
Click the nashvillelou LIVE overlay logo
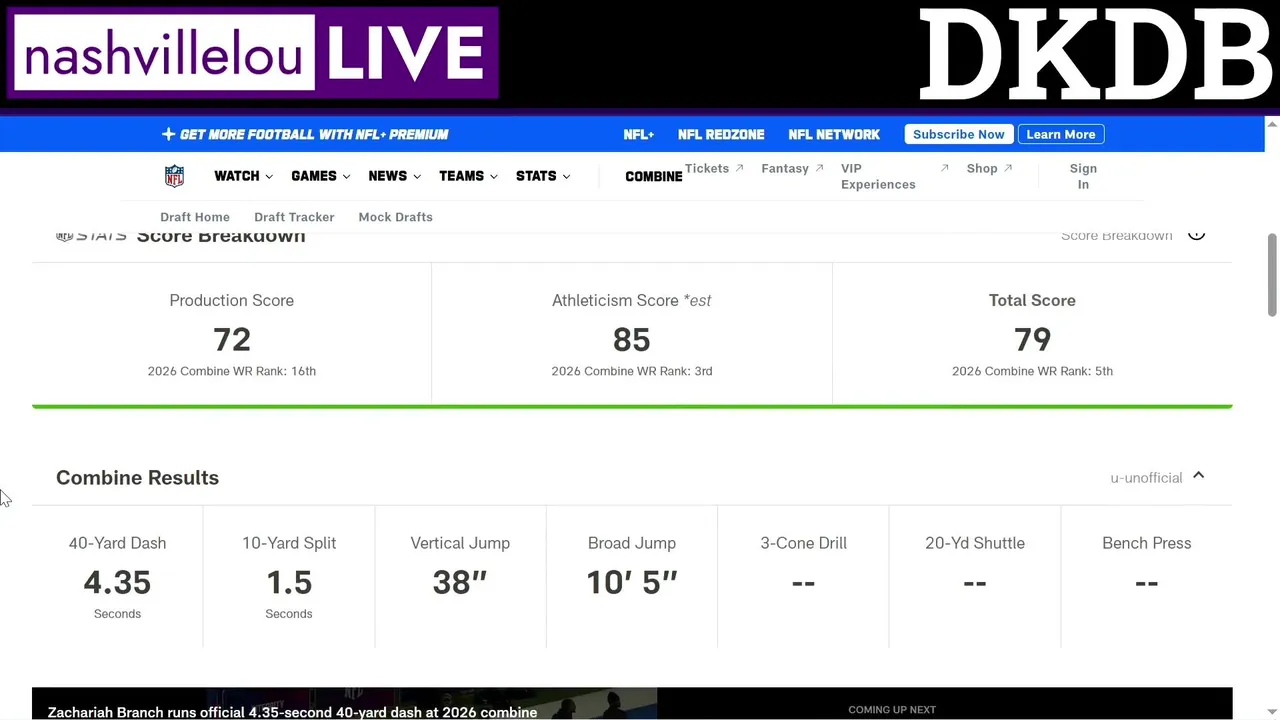[253, 53]
